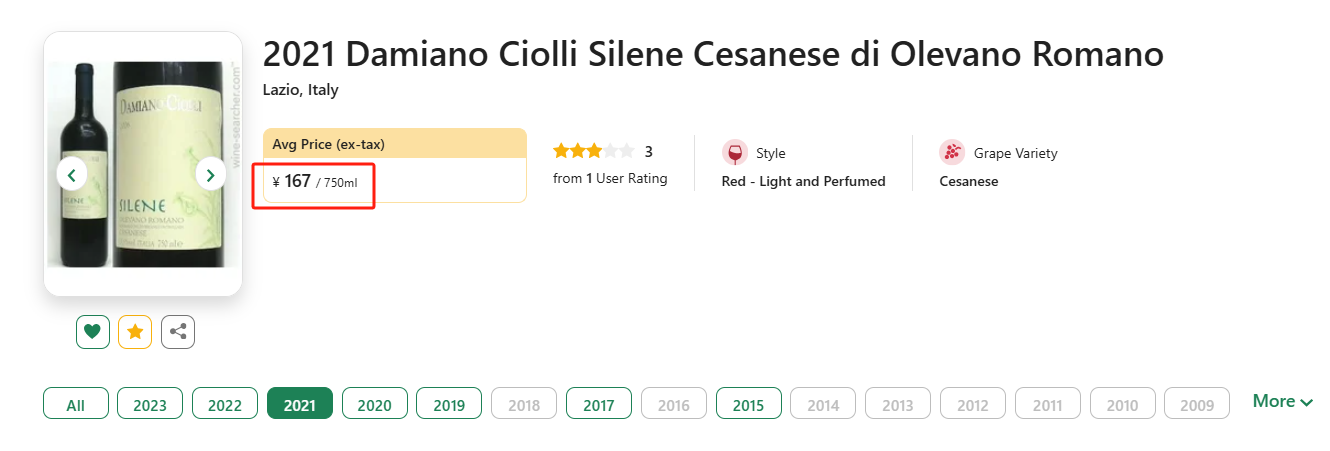Expand the More vintages dropdown
The image size is (1330, 451).
1282,402
